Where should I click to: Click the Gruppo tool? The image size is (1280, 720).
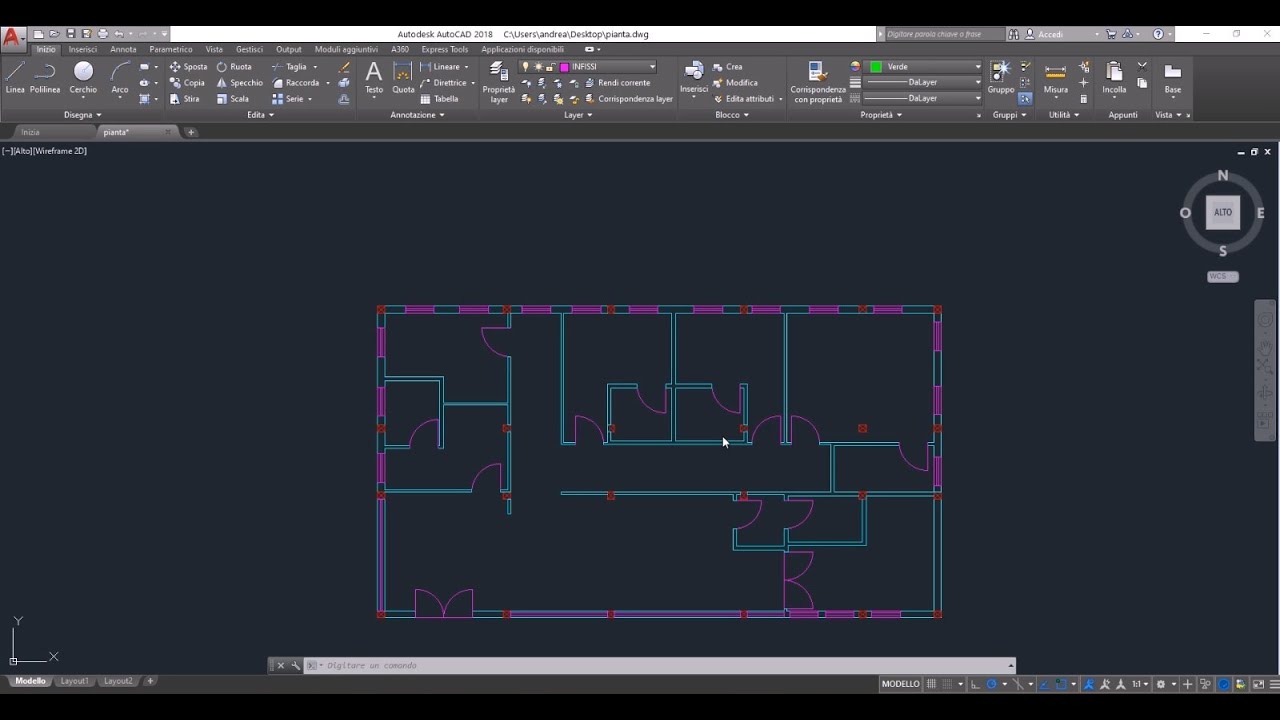tap(1001, 78)
